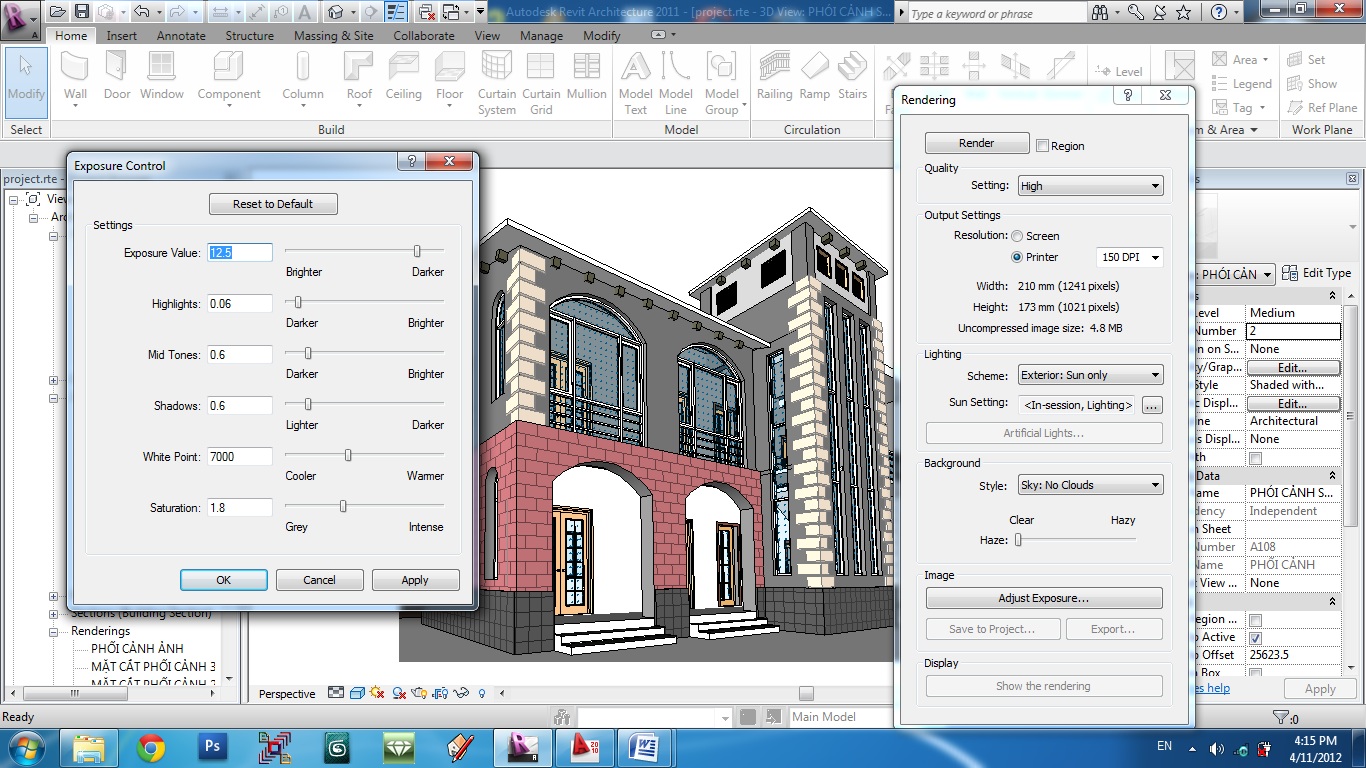The height and width of the screenshot is (768, 1366).
Task: Click the Adjust Exposure button
Action: point(1044,598)
